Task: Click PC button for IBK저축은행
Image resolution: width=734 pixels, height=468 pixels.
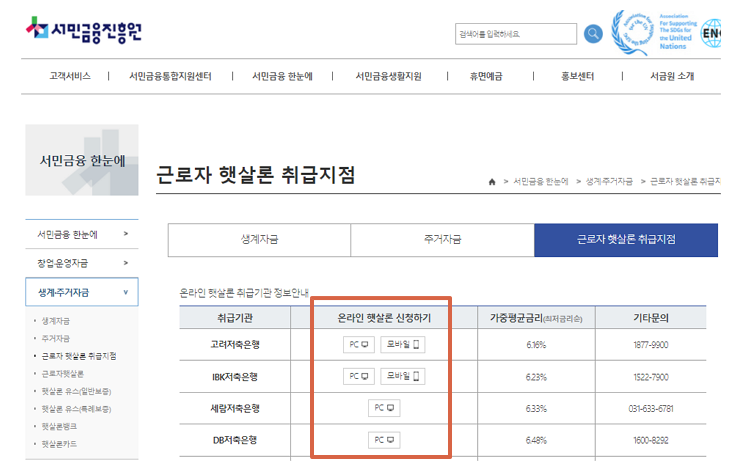Action: pyautogui.click(x=359, y=376)
